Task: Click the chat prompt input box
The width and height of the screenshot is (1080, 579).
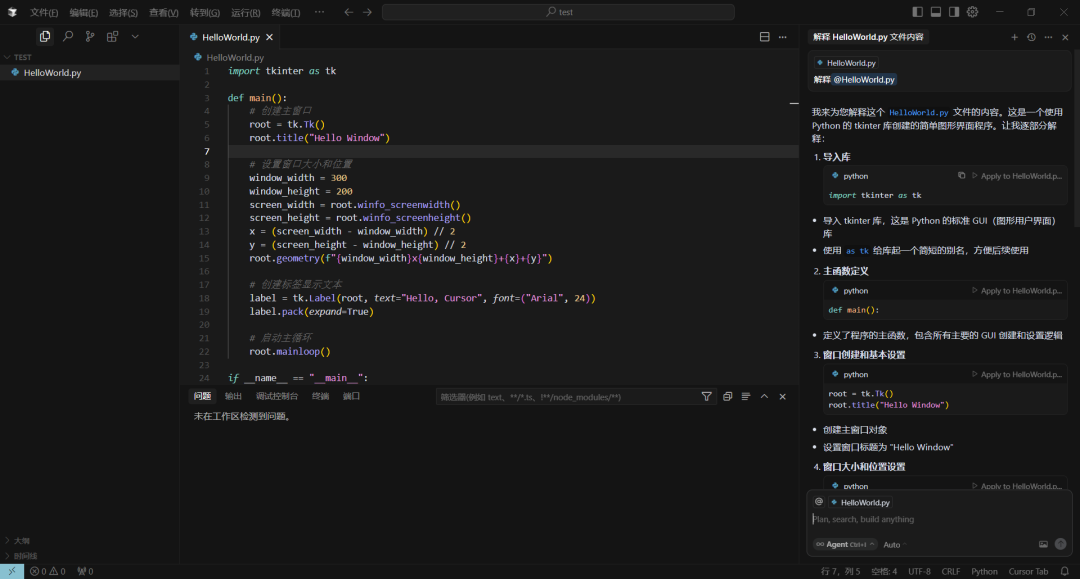Action: [939, 519]
